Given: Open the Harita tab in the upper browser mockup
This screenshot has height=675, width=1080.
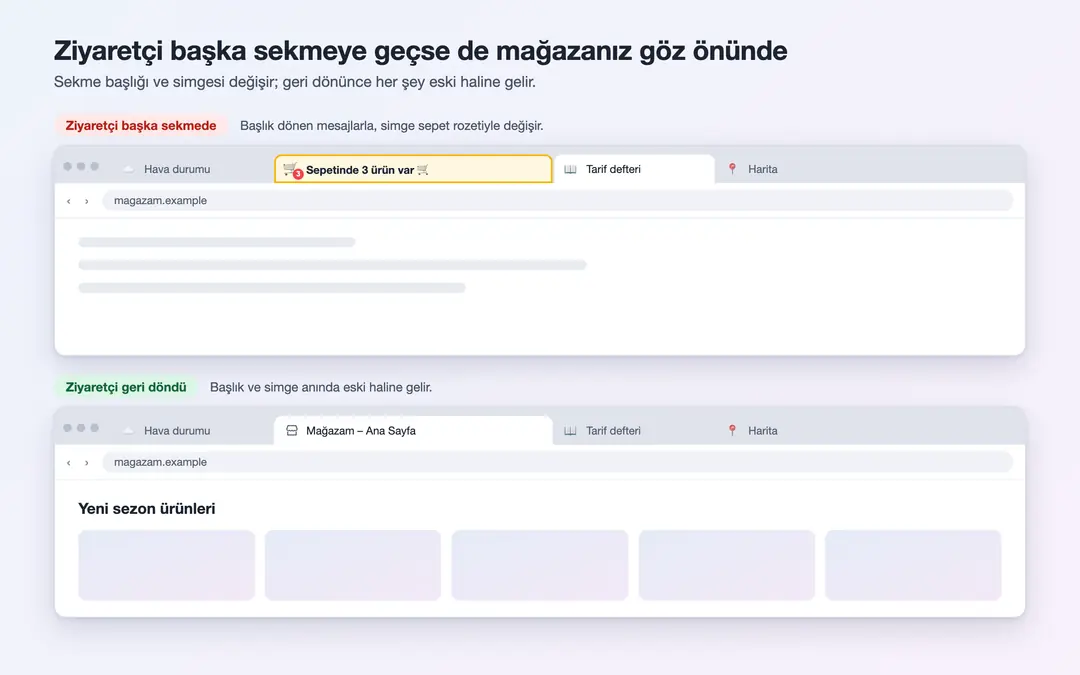Looking at the screenshot, I should 797,169.
